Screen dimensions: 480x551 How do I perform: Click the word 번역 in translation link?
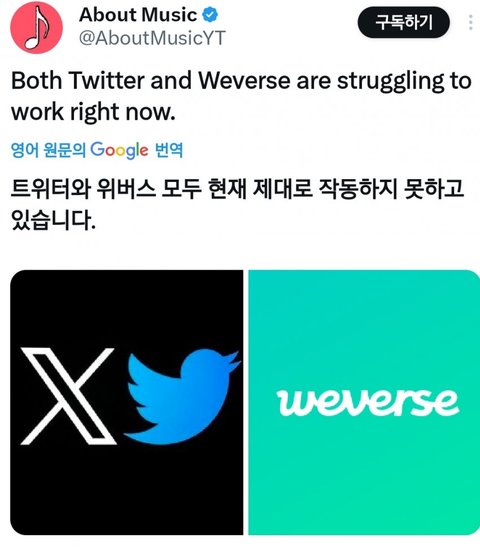(169, 150)
